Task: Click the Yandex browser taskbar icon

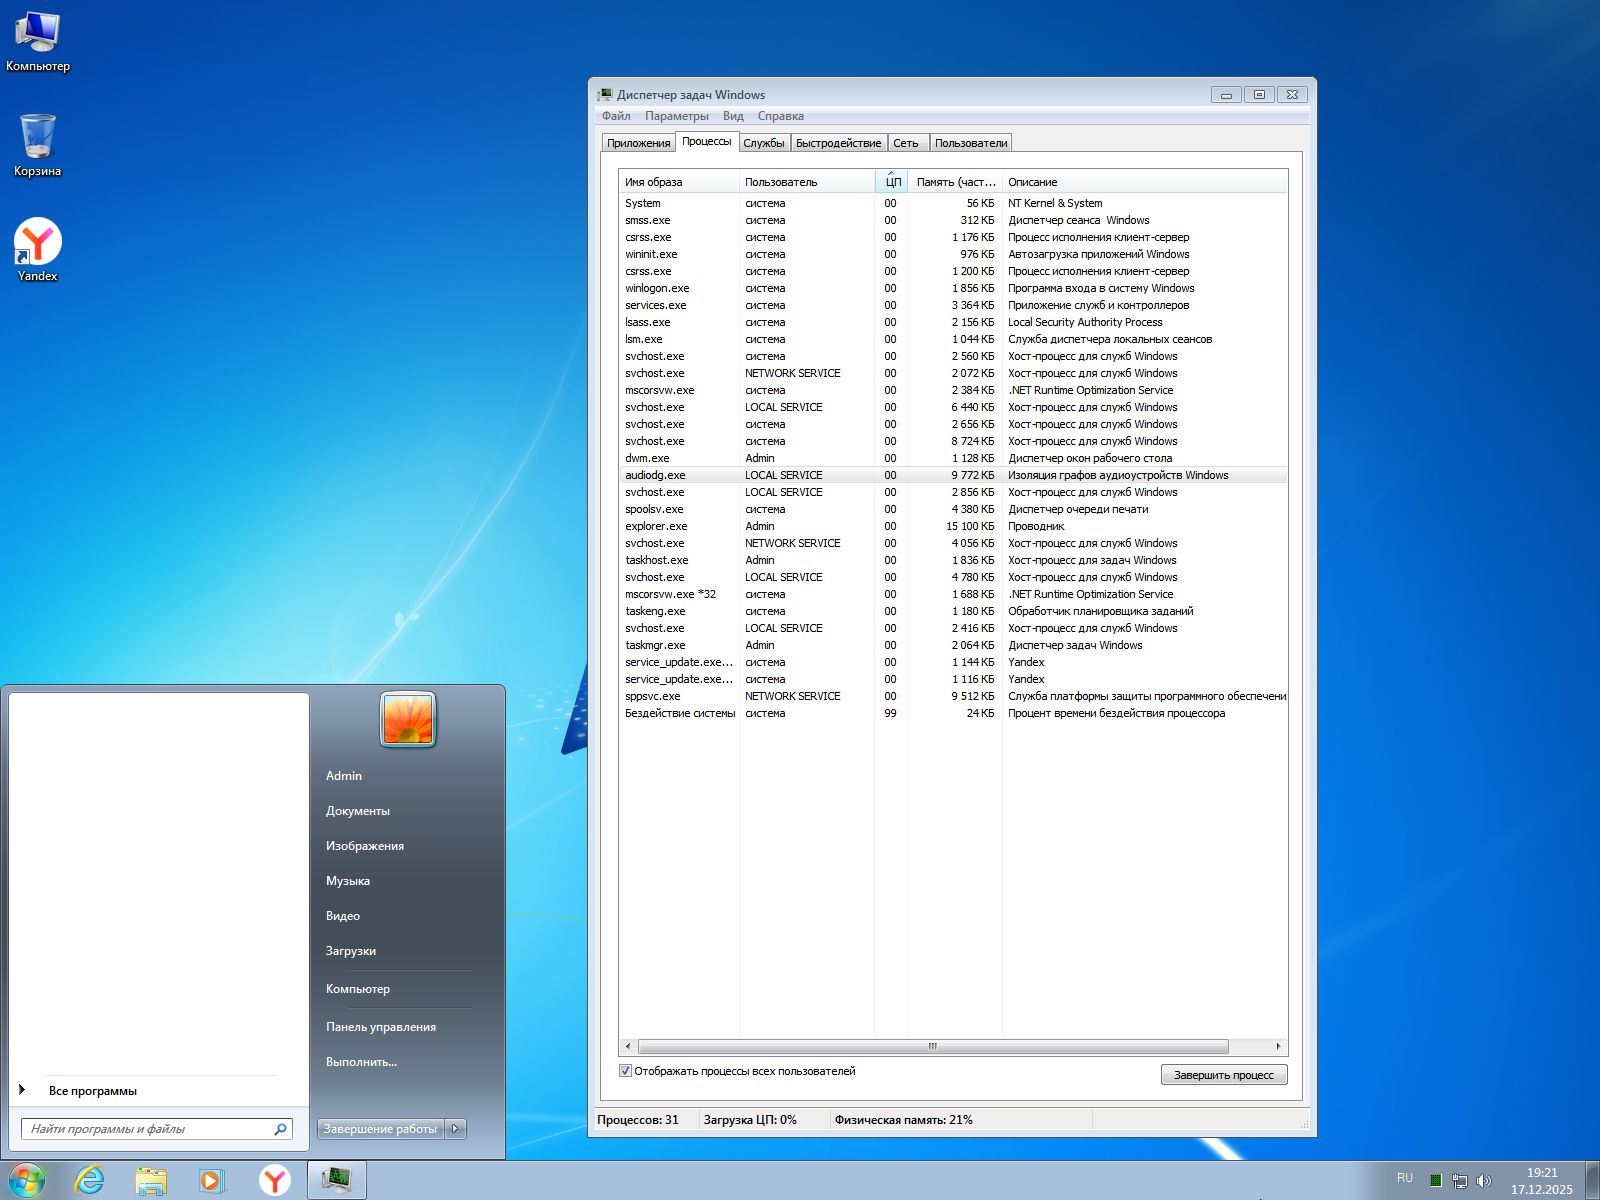Action: 274,1180
